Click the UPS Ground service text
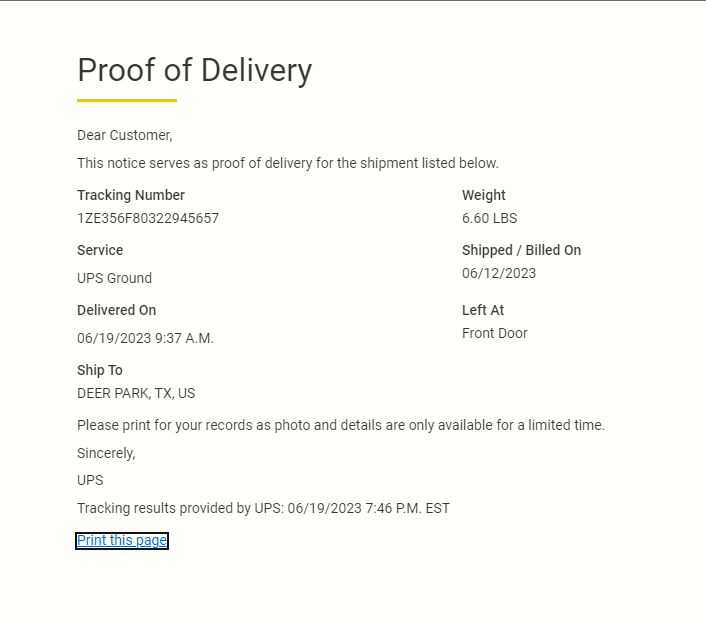This screenshot has height=625, width=706. 114,278
